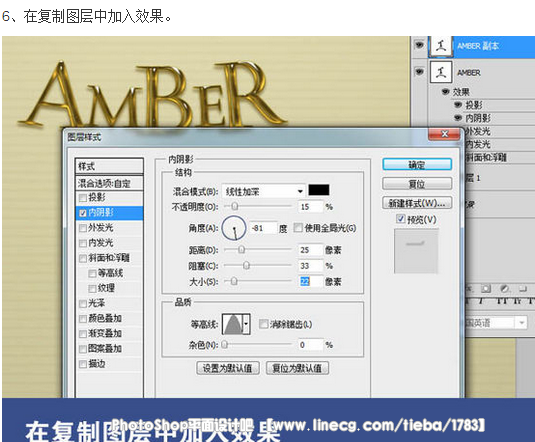Click the adjustment layer icon in layers panel

click(505, 289)
